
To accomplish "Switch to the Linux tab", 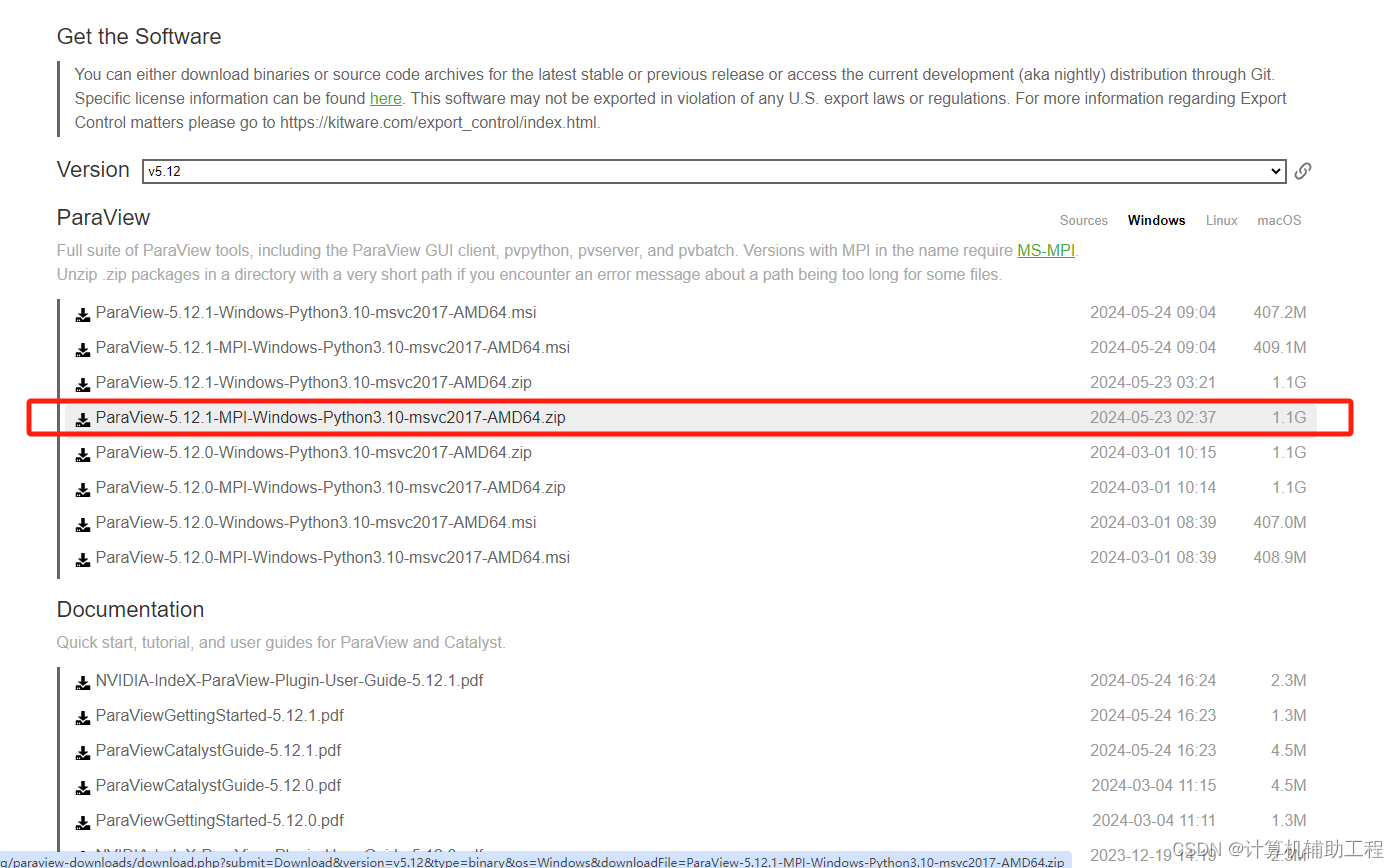I will (x=1222, y=220).
